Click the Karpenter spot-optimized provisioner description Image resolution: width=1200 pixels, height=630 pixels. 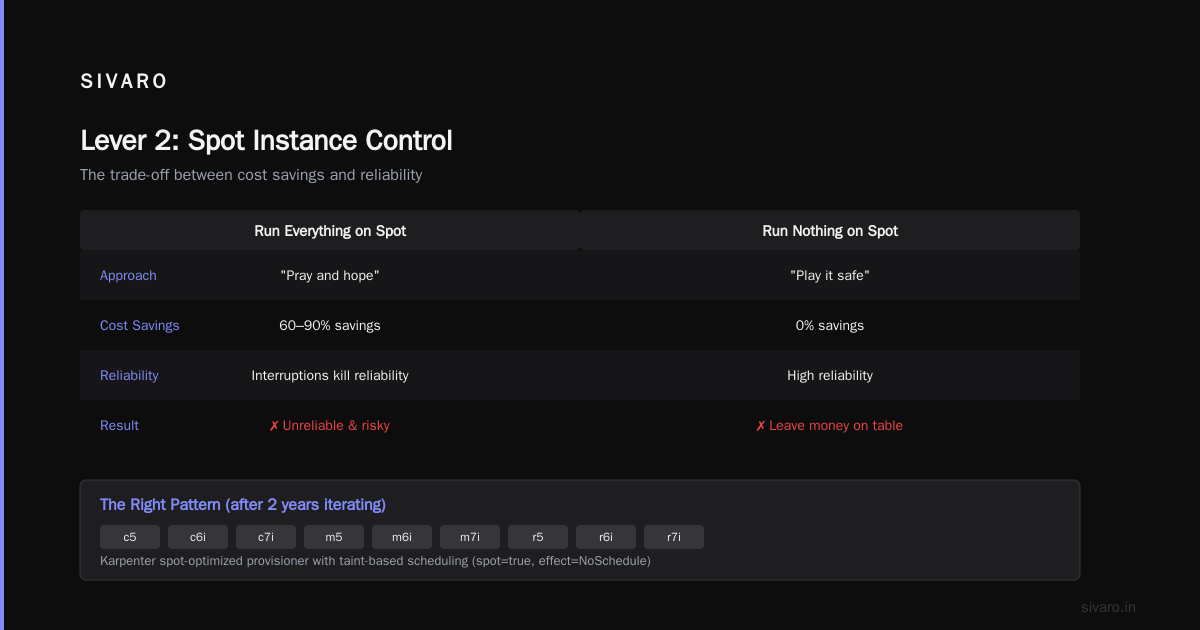[x=375, y=561]
